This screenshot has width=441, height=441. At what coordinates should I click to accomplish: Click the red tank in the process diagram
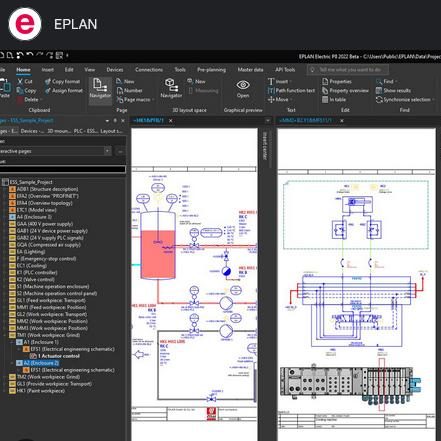tap(158, 246)
